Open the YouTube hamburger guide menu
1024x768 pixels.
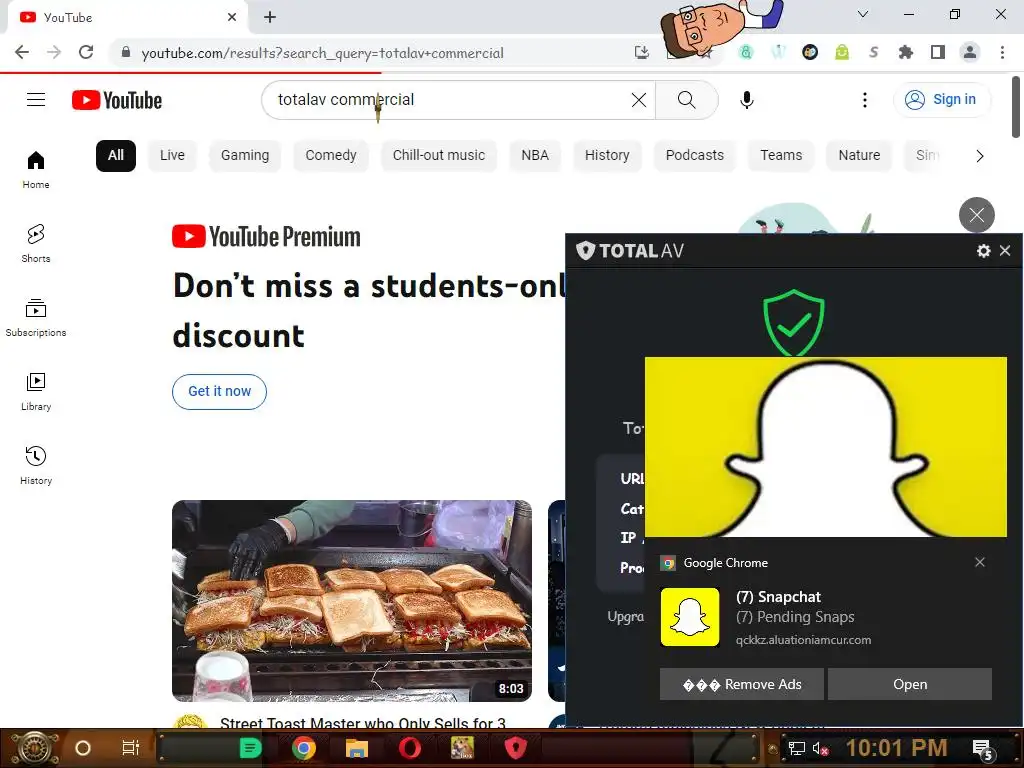point(36,99)
